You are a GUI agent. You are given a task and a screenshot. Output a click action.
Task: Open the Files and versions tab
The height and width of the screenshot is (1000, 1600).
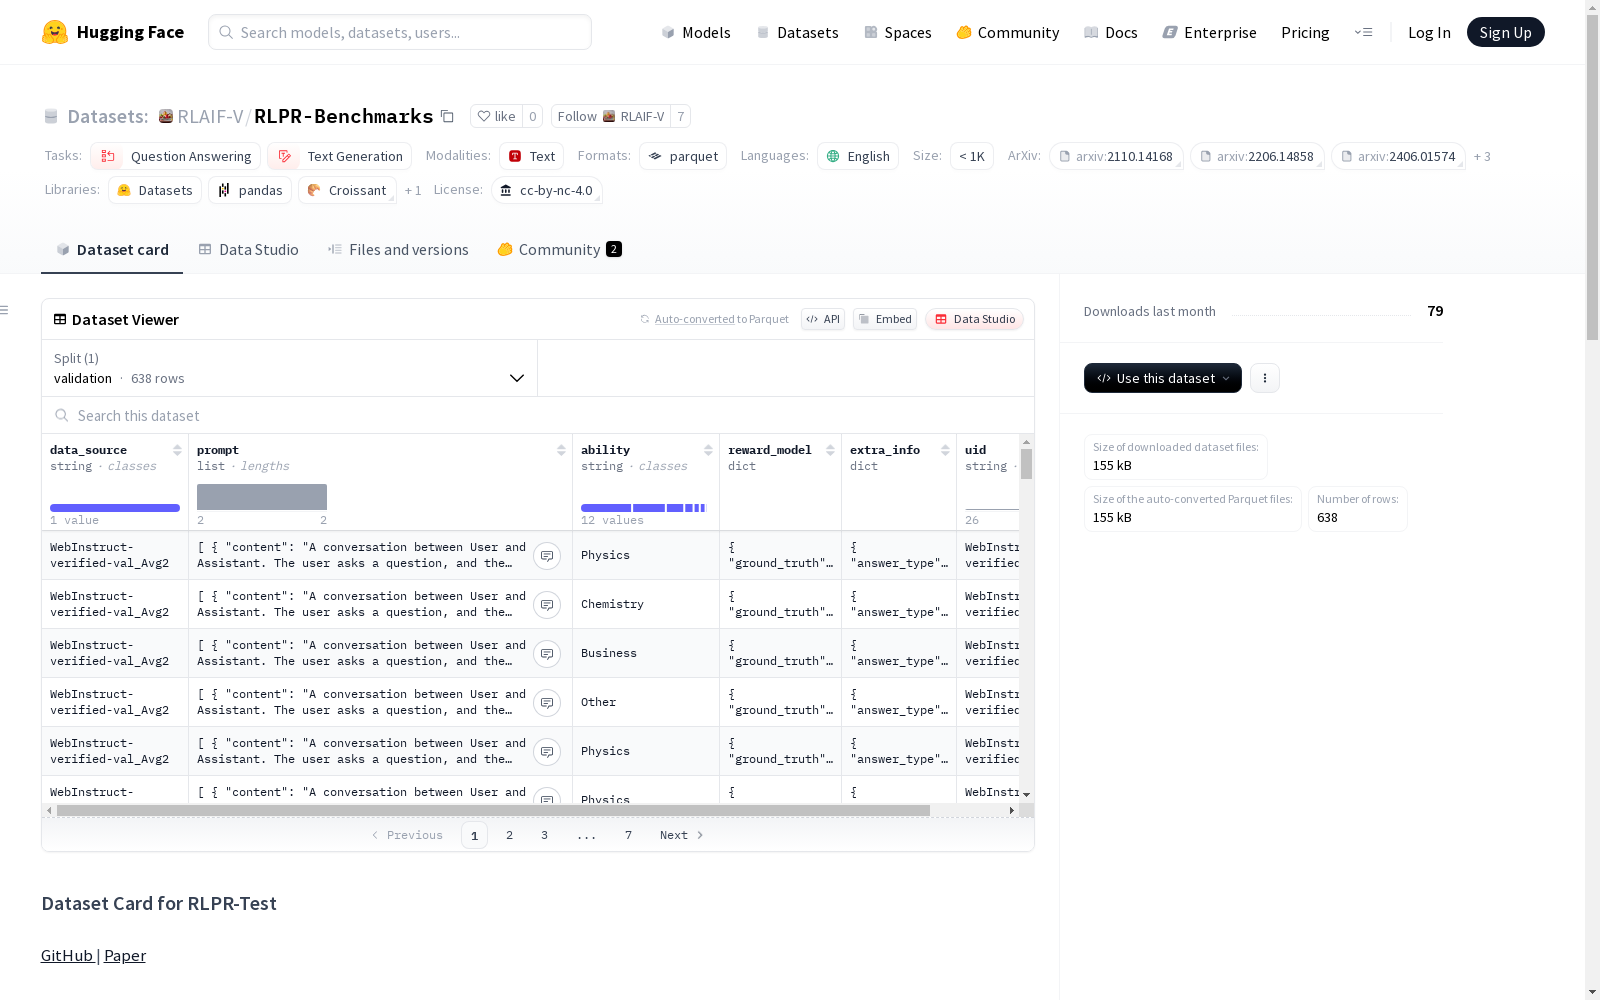pos(398,250)
